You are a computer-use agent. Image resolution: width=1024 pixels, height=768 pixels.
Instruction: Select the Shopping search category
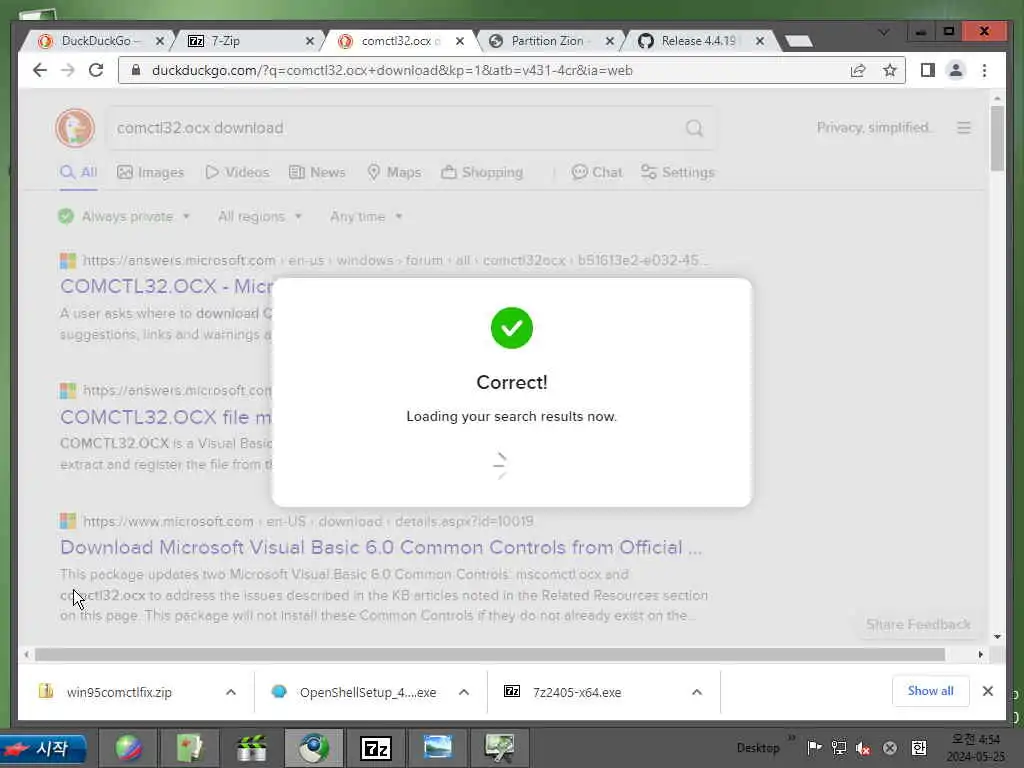pos(482,172)
